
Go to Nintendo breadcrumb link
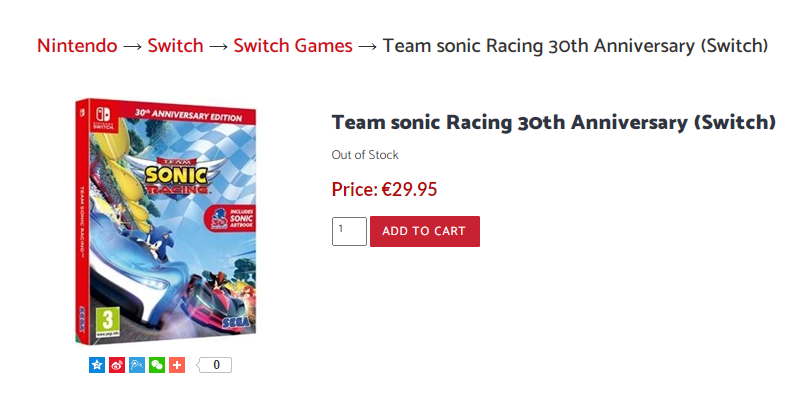point(77,46)
